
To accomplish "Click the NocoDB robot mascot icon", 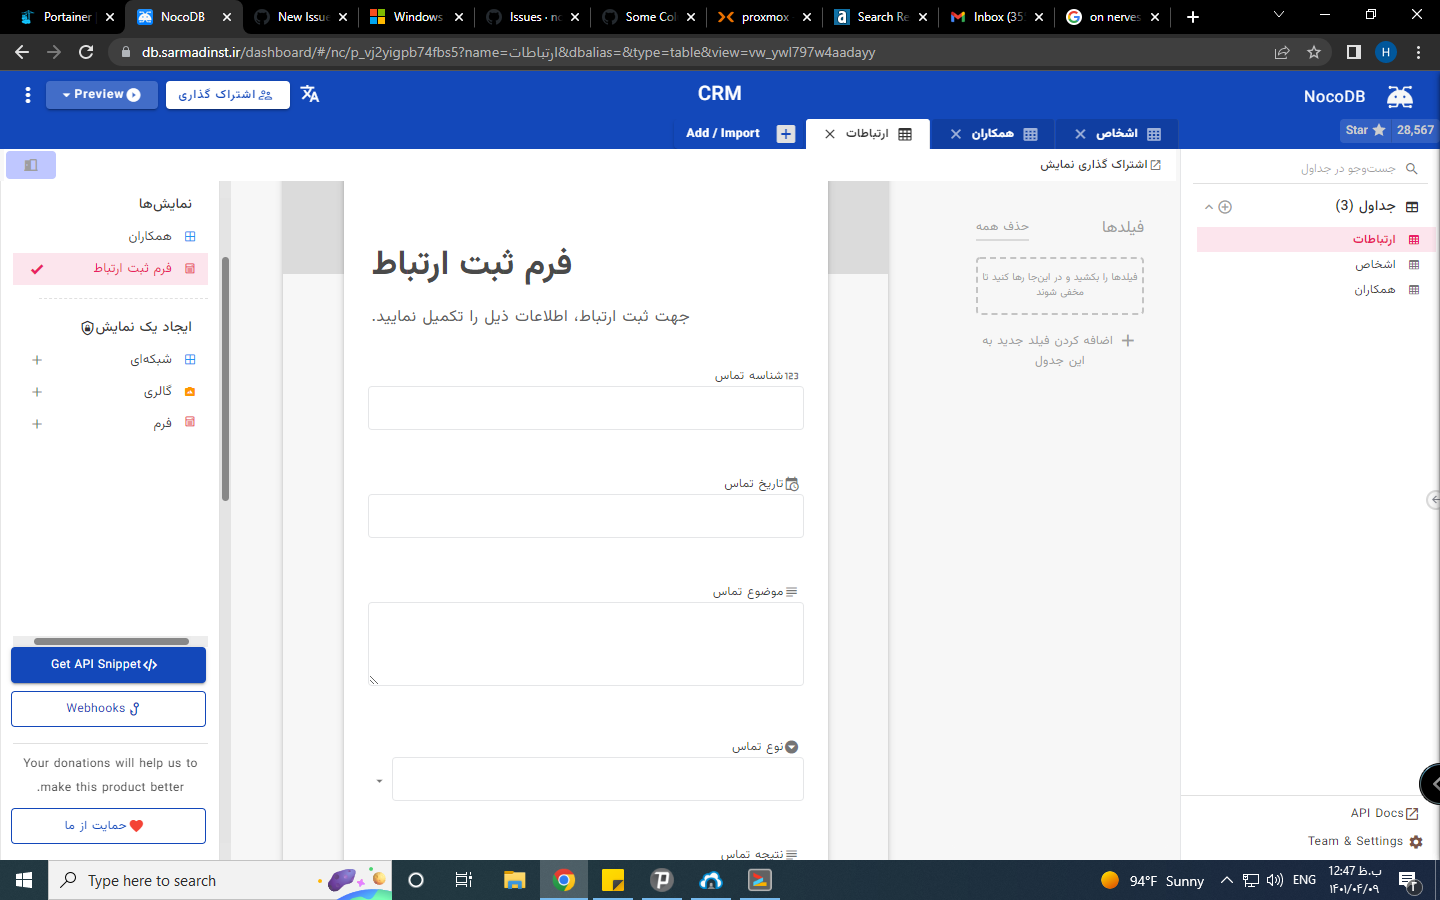I will click(x=1400, y=96).
